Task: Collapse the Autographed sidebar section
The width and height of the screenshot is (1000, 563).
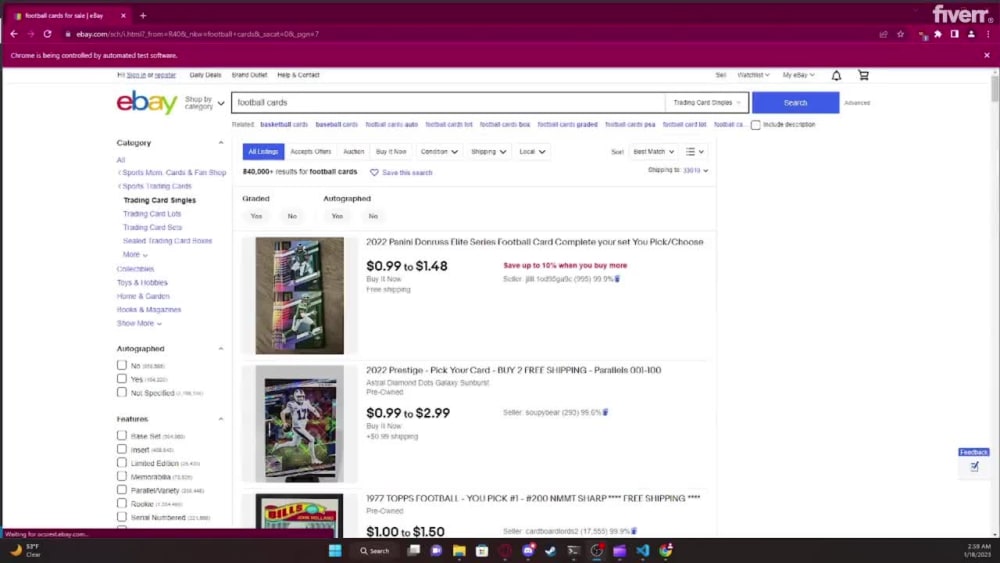Action: point(221,349)
